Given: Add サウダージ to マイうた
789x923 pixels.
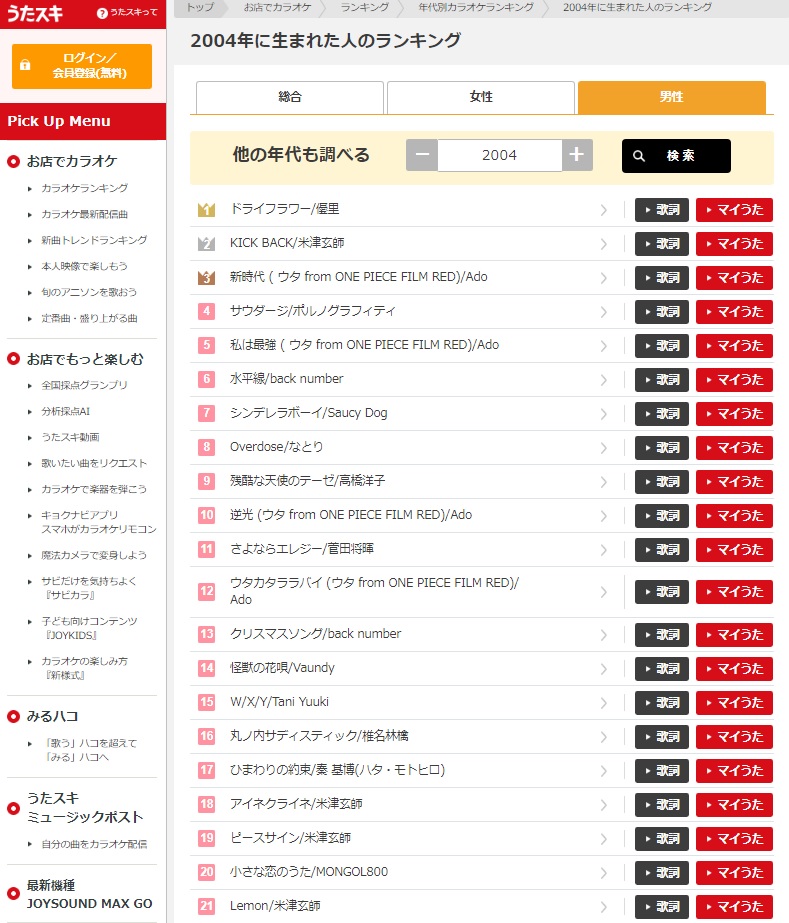Looking at the screenshot, I should click(x=734, y=312).
